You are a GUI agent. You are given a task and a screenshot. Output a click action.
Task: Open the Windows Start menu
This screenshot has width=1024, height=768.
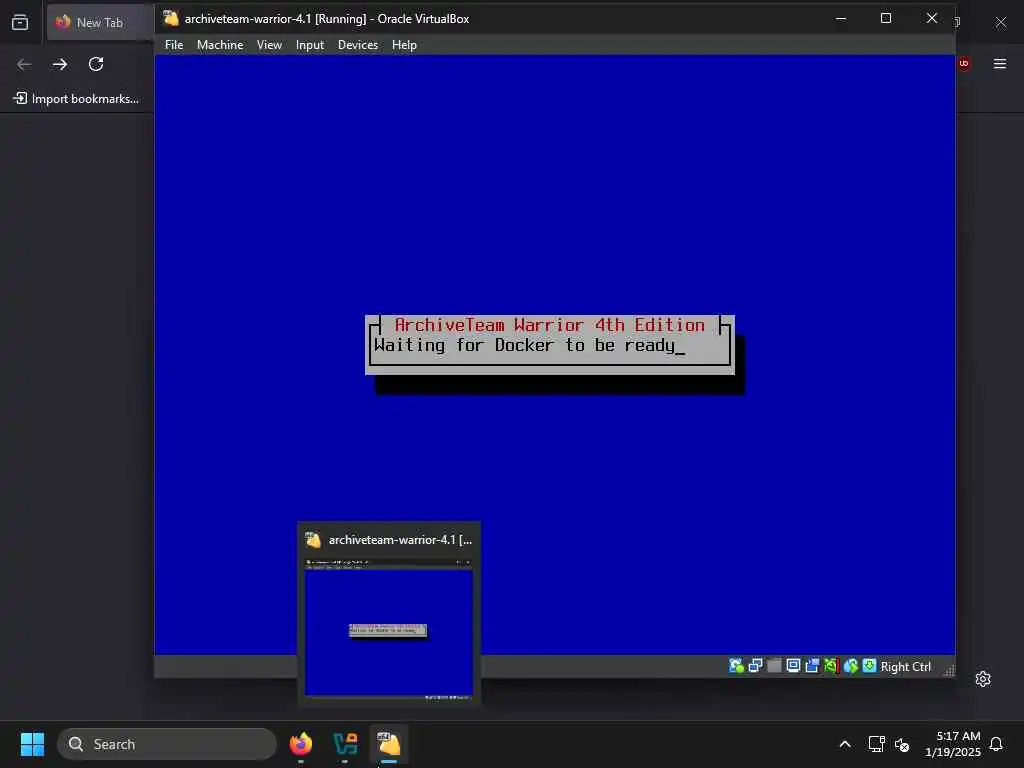click(32, 744)
